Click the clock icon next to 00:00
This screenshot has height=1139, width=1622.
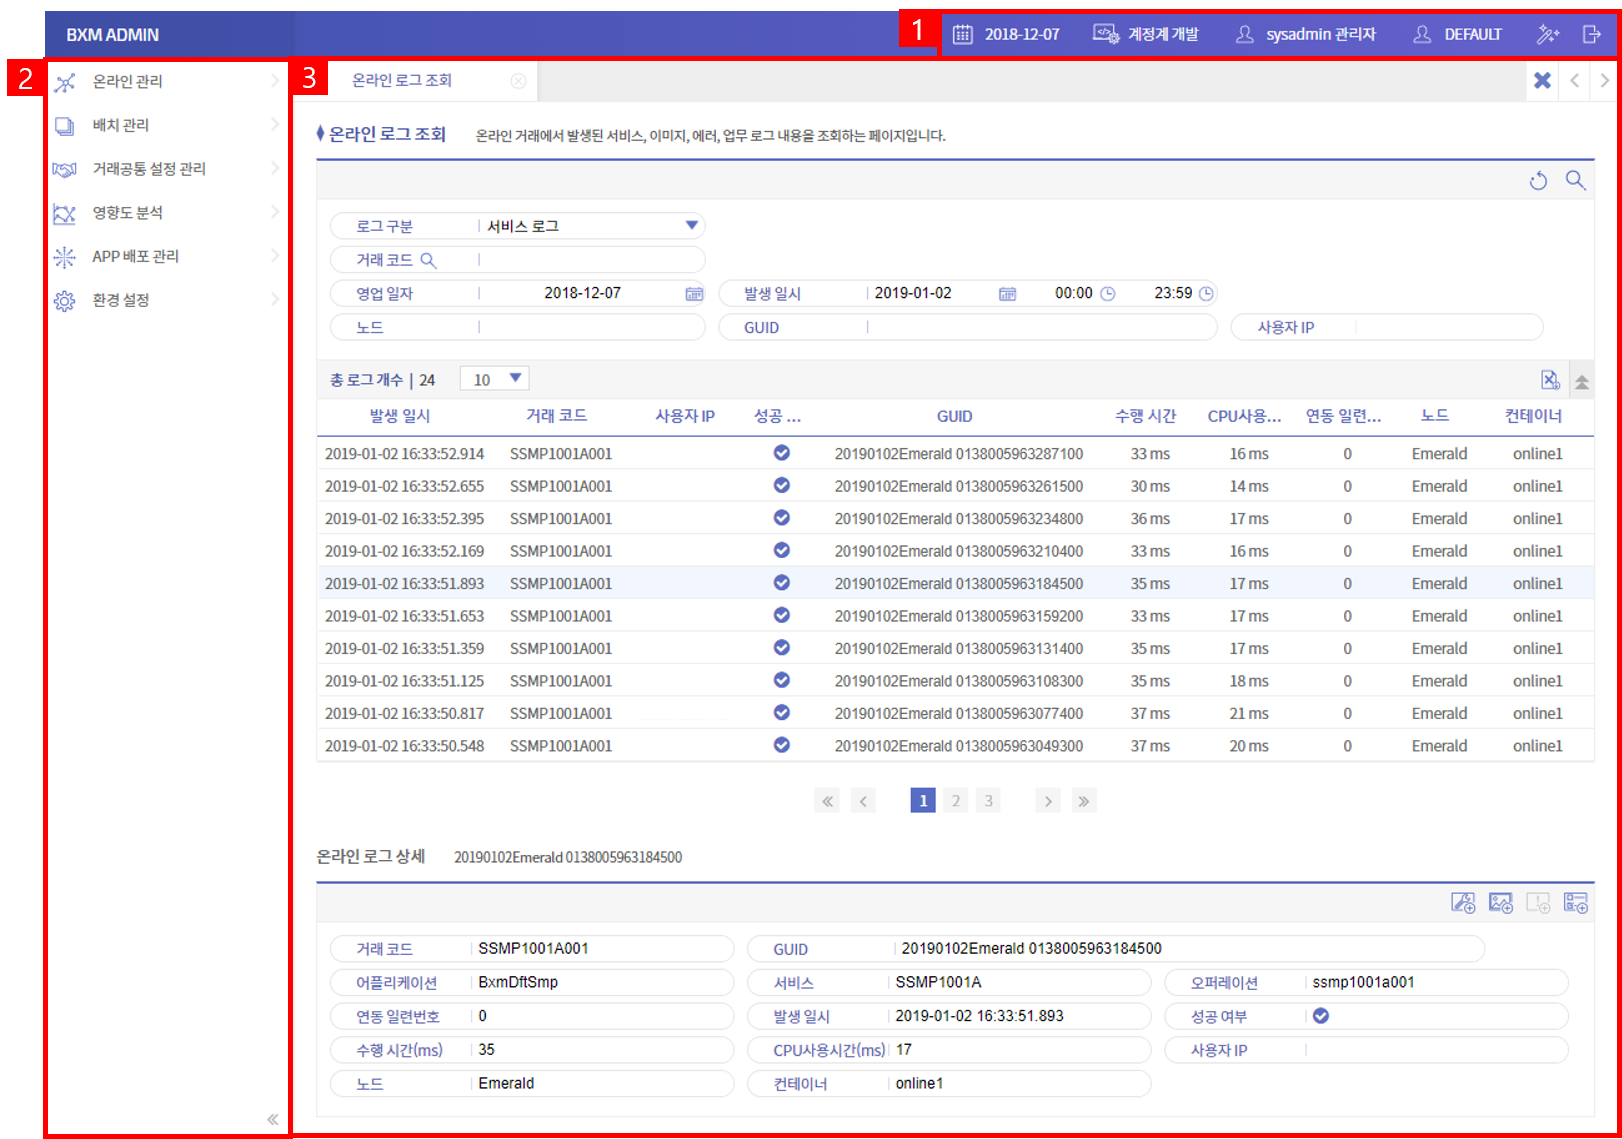pyautogui.click(x=1108, y=293)
